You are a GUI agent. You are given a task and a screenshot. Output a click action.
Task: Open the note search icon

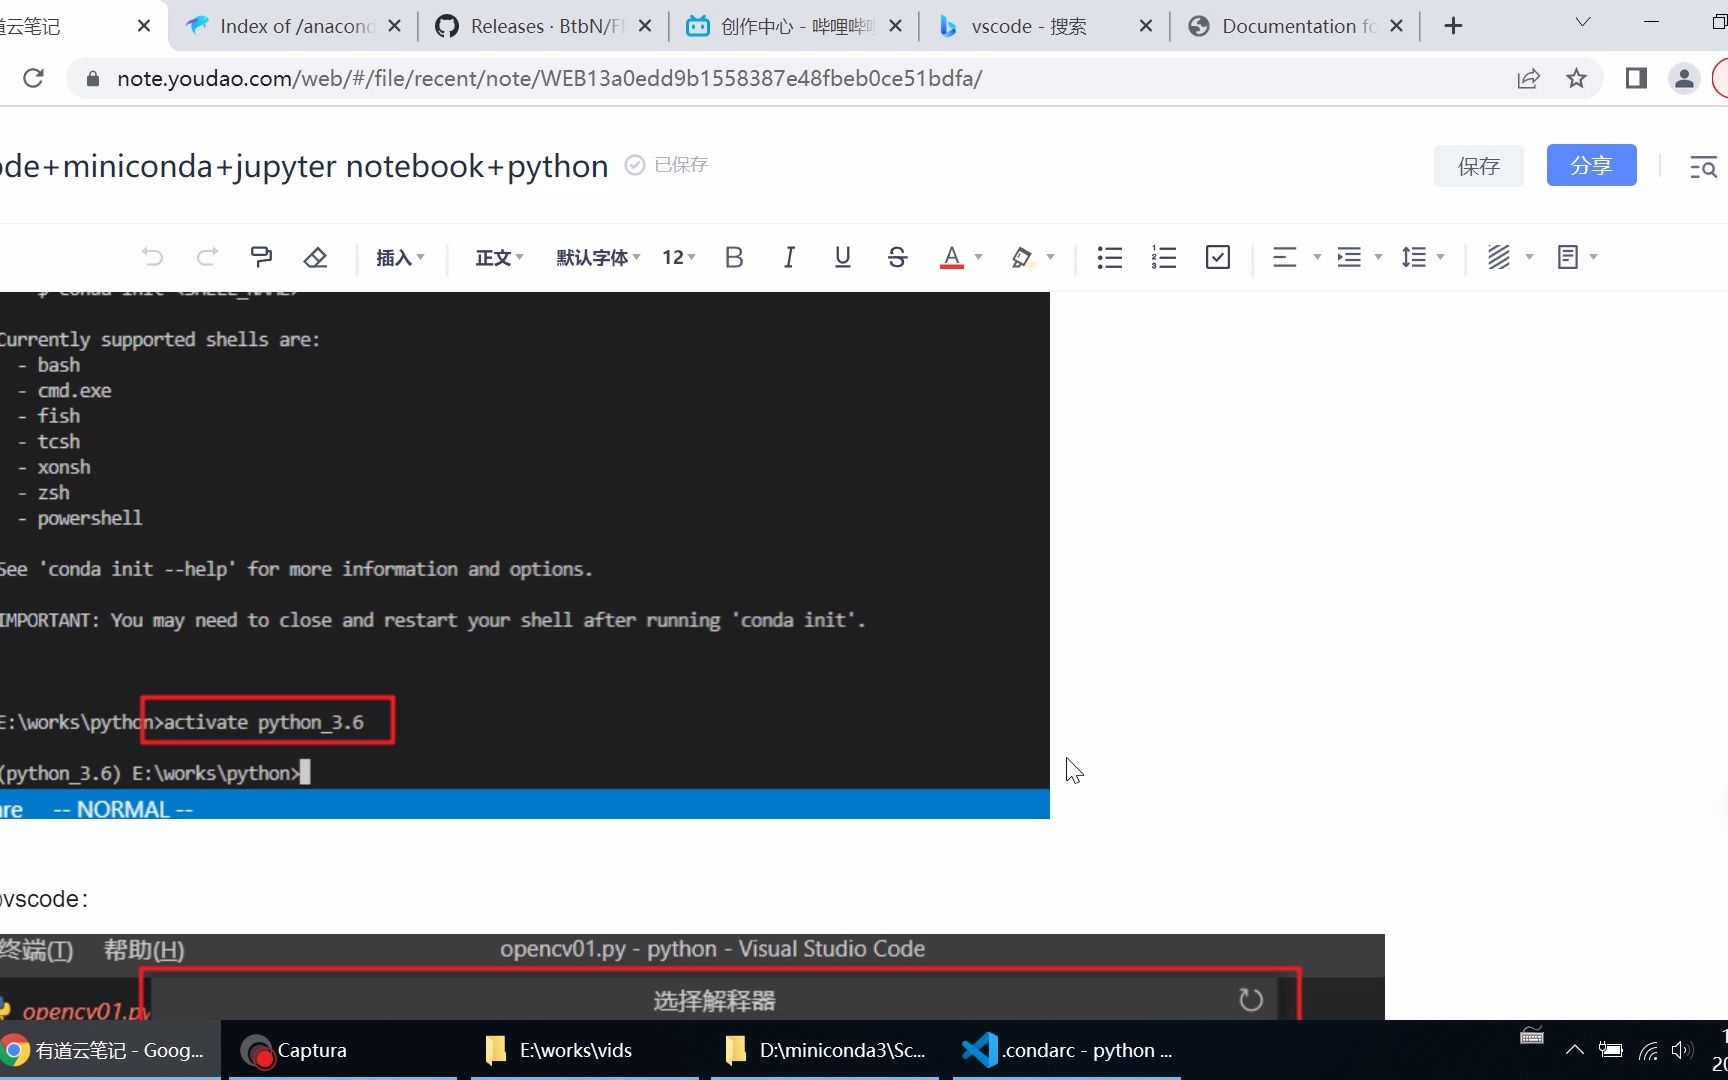pos(1704,167)
